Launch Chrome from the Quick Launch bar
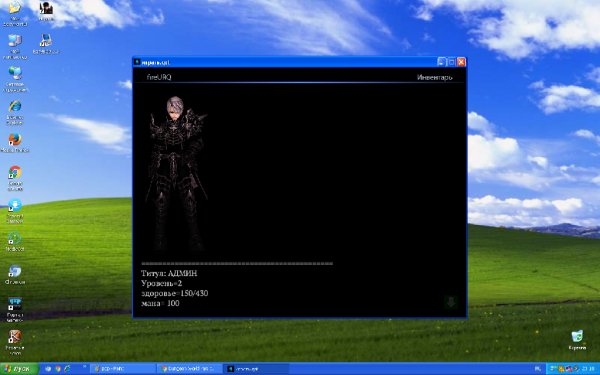Screen dimensions: 600x375 (58, 369)
